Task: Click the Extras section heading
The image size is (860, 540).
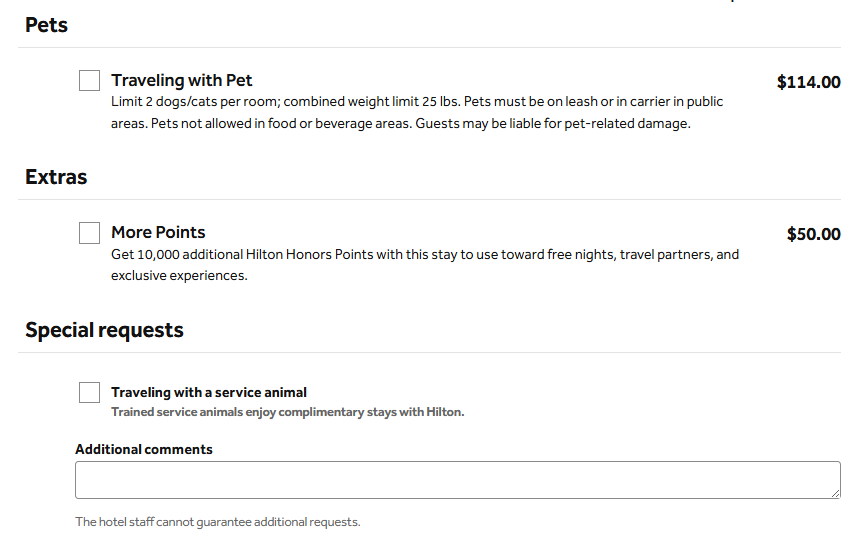Action: [56, 177]
